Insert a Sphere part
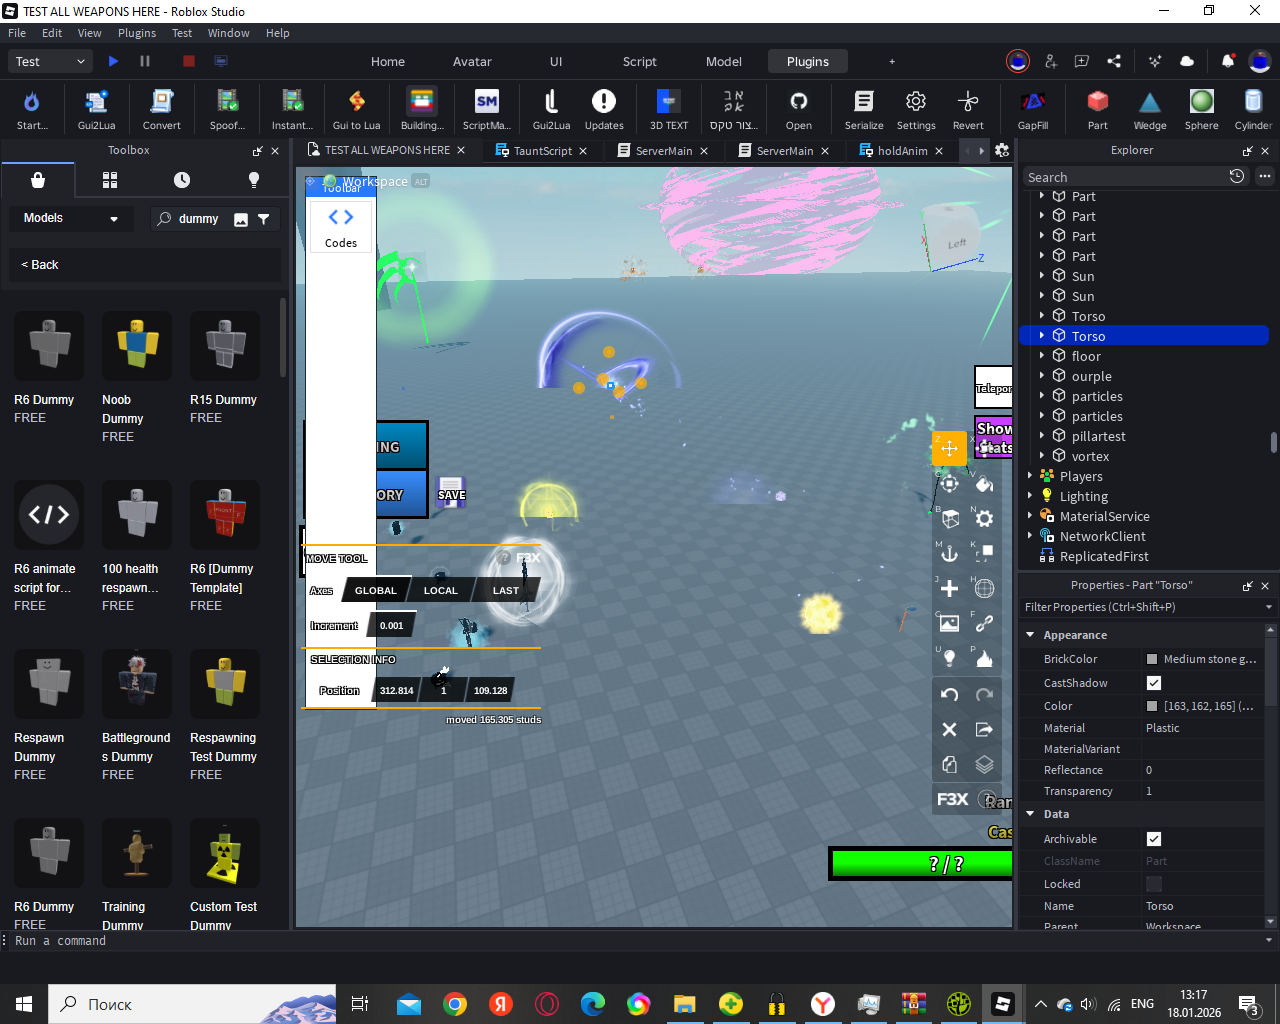This screenshot has width=1280, height=1024. (1202, 109)
